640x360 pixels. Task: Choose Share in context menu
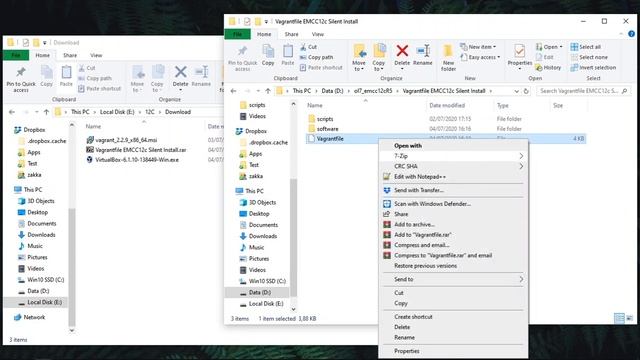point(453,214)
